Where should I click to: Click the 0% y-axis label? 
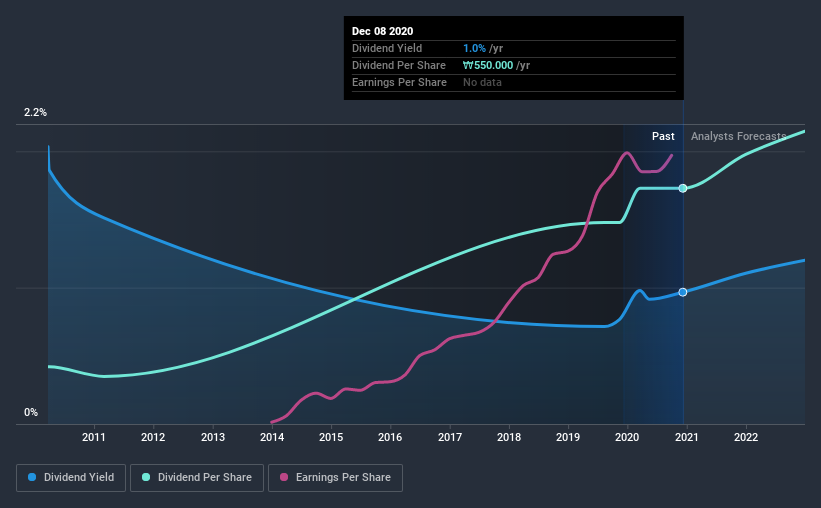point(31,413)
